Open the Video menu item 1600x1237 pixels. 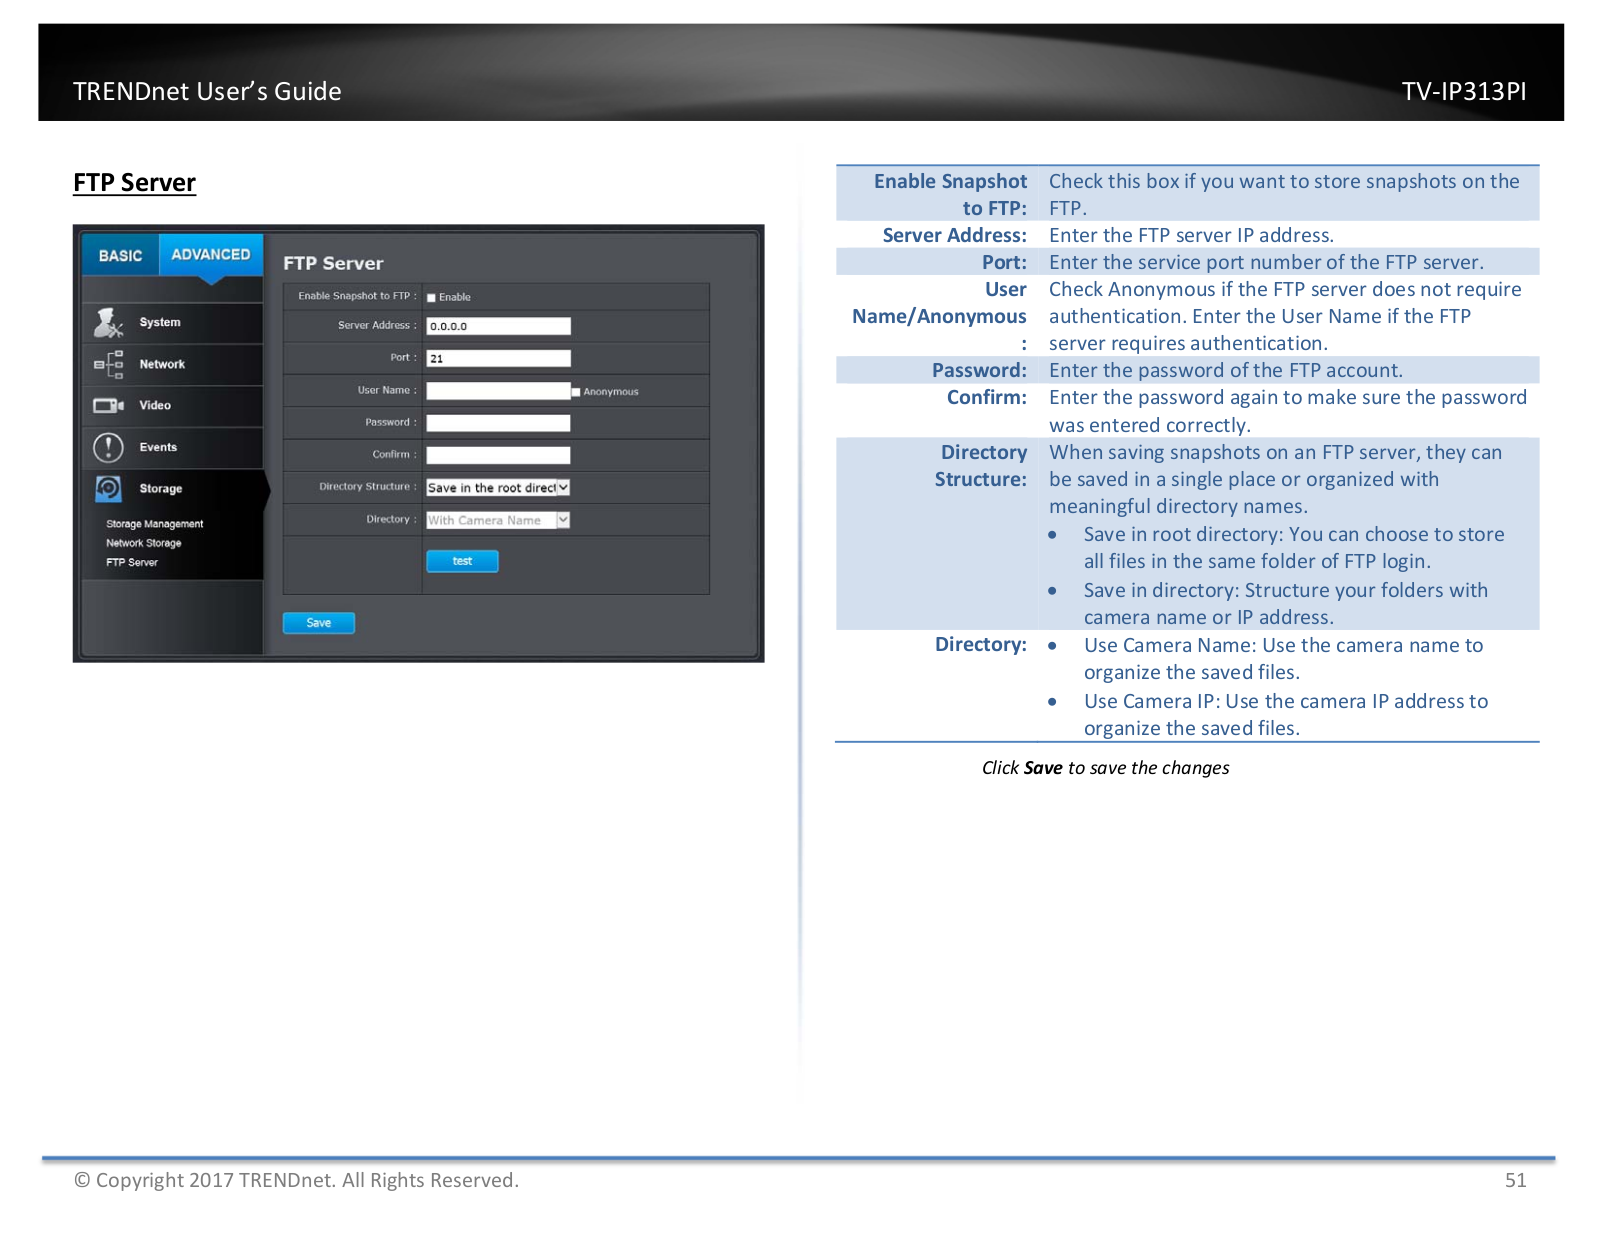(173, 405)
